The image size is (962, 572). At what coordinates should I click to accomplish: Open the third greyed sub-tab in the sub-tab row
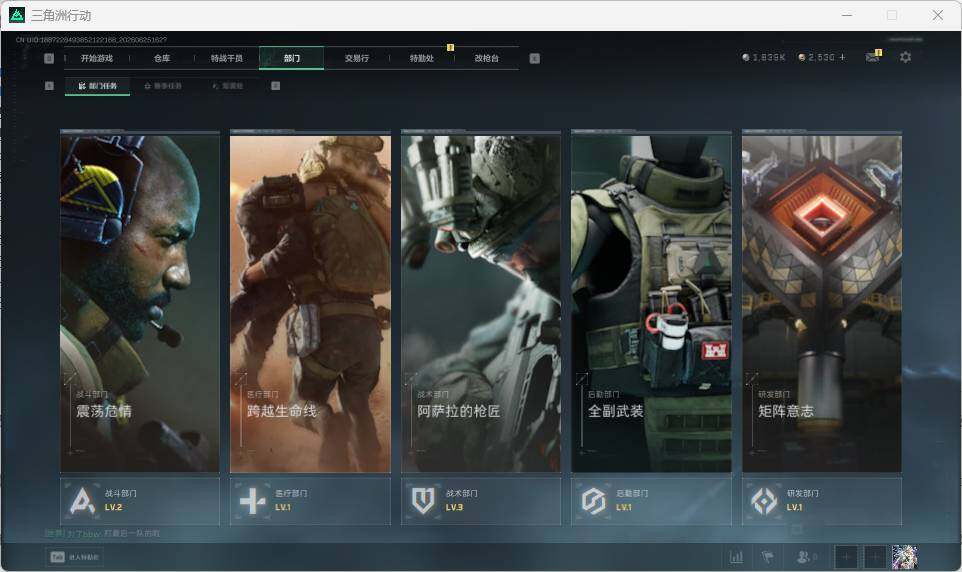[x=228, y=86]
